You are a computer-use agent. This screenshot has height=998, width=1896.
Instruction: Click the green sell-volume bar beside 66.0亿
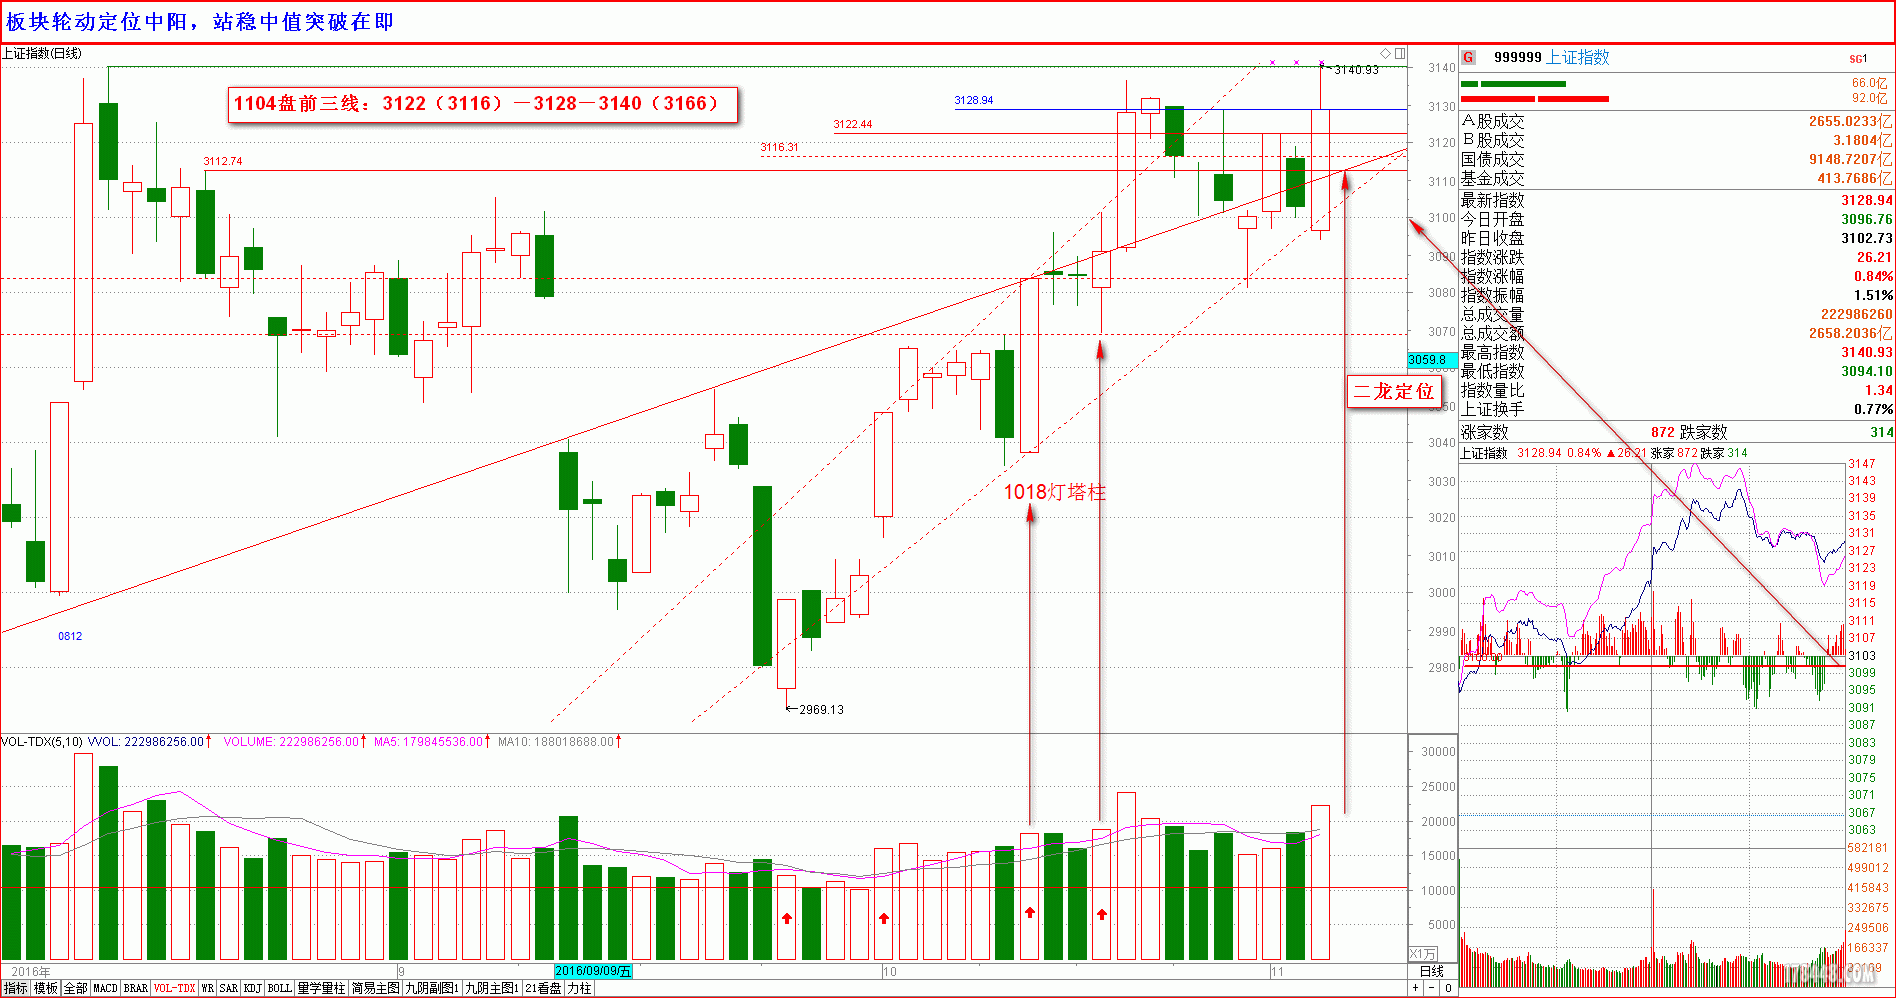[x=1513, y=84]
